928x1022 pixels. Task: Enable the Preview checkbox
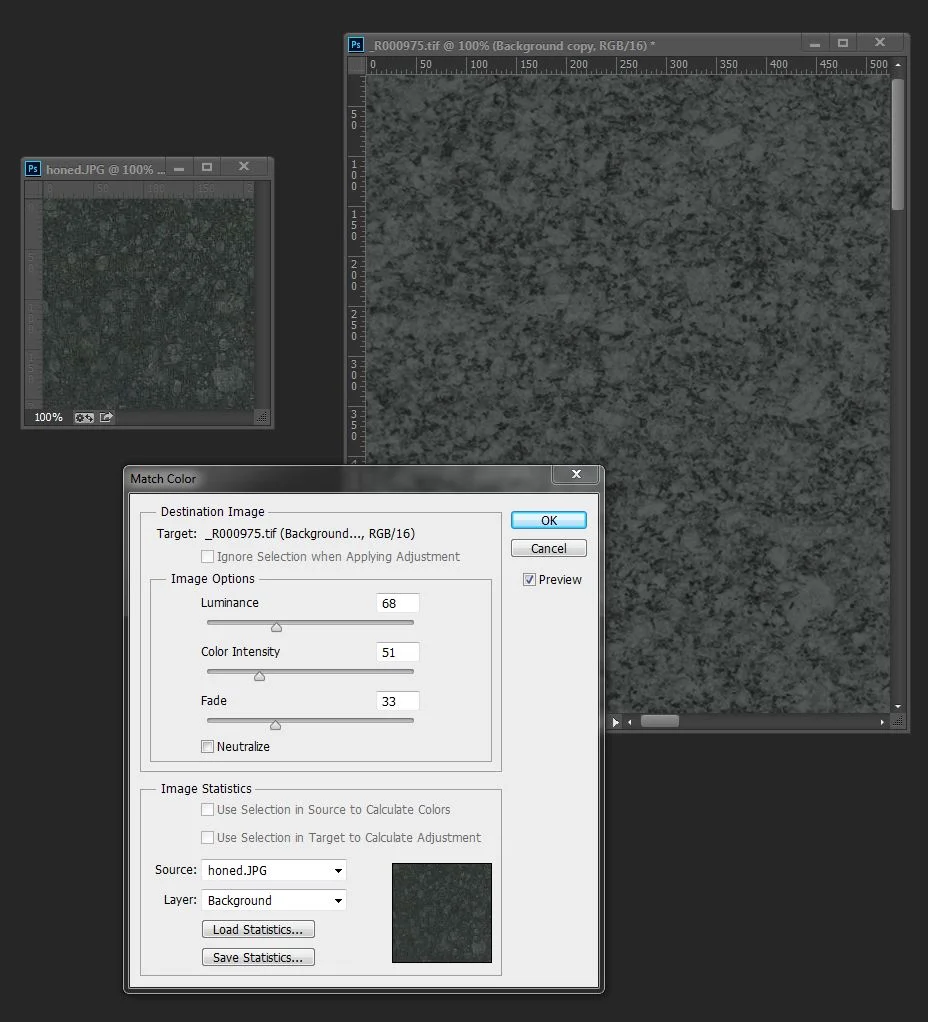527,579
